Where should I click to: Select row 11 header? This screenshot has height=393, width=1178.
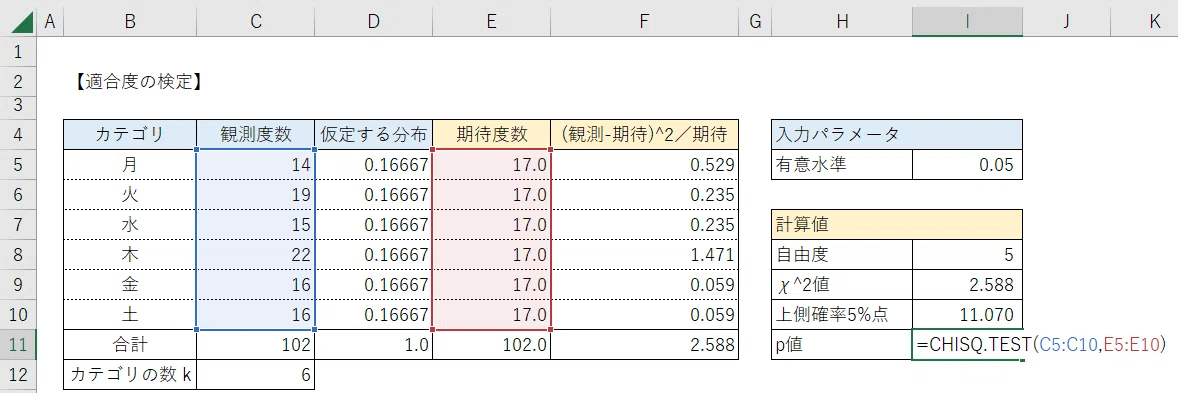(18, 345)
